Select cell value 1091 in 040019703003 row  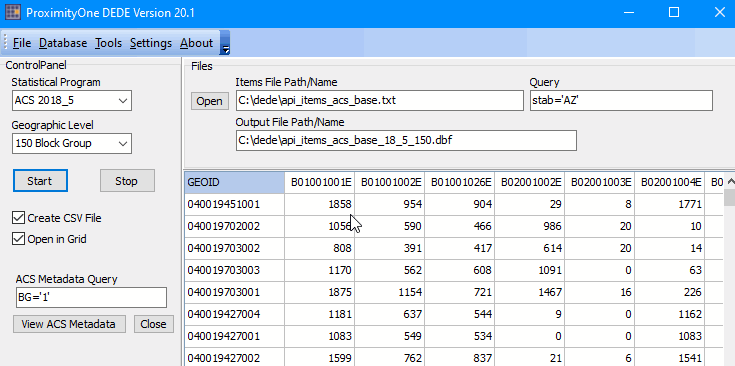pos(530,270)
